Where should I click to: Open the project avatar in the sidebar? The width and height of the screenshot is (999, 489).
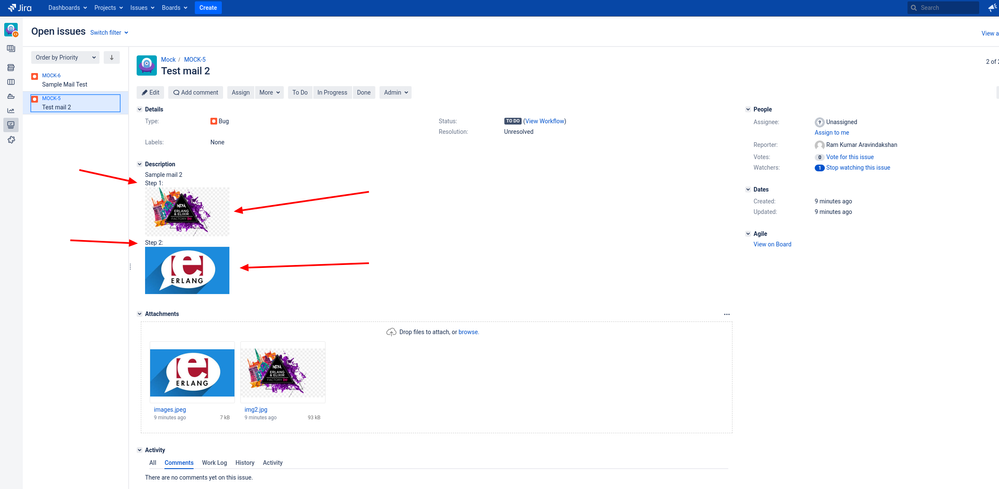pyautogui.click(x=11, y=30)
